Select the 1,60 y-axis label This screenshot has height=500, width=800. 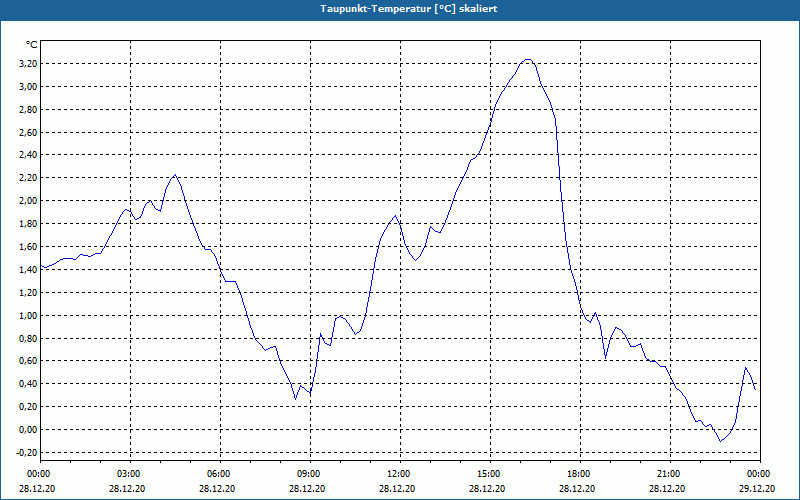pos(29,246)
